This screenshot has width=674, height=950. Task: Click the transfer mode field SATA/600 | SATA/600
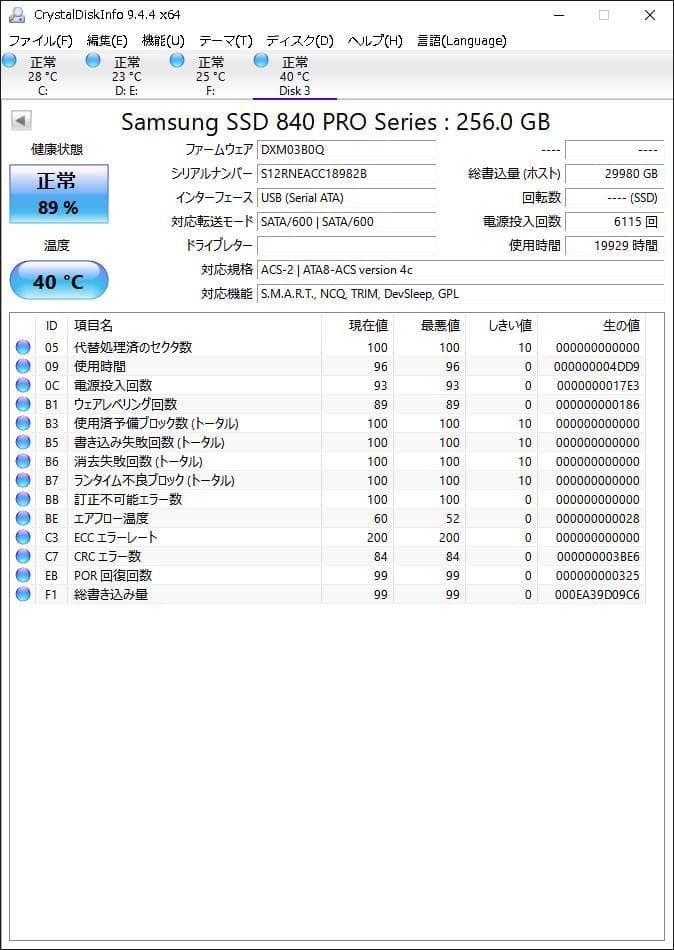click(347, 222)
